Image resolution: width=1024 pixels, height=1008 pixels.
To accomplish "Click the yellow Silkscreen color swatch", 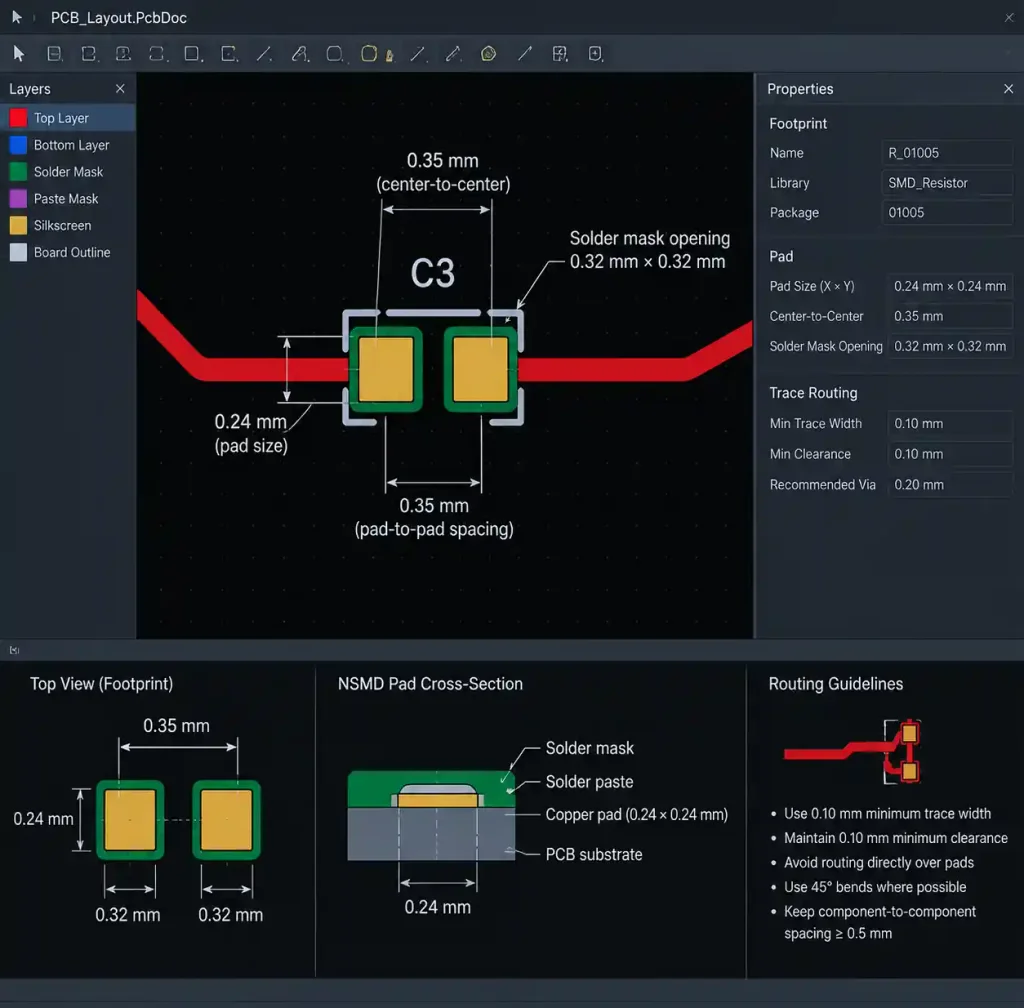I will click(18, 225).
